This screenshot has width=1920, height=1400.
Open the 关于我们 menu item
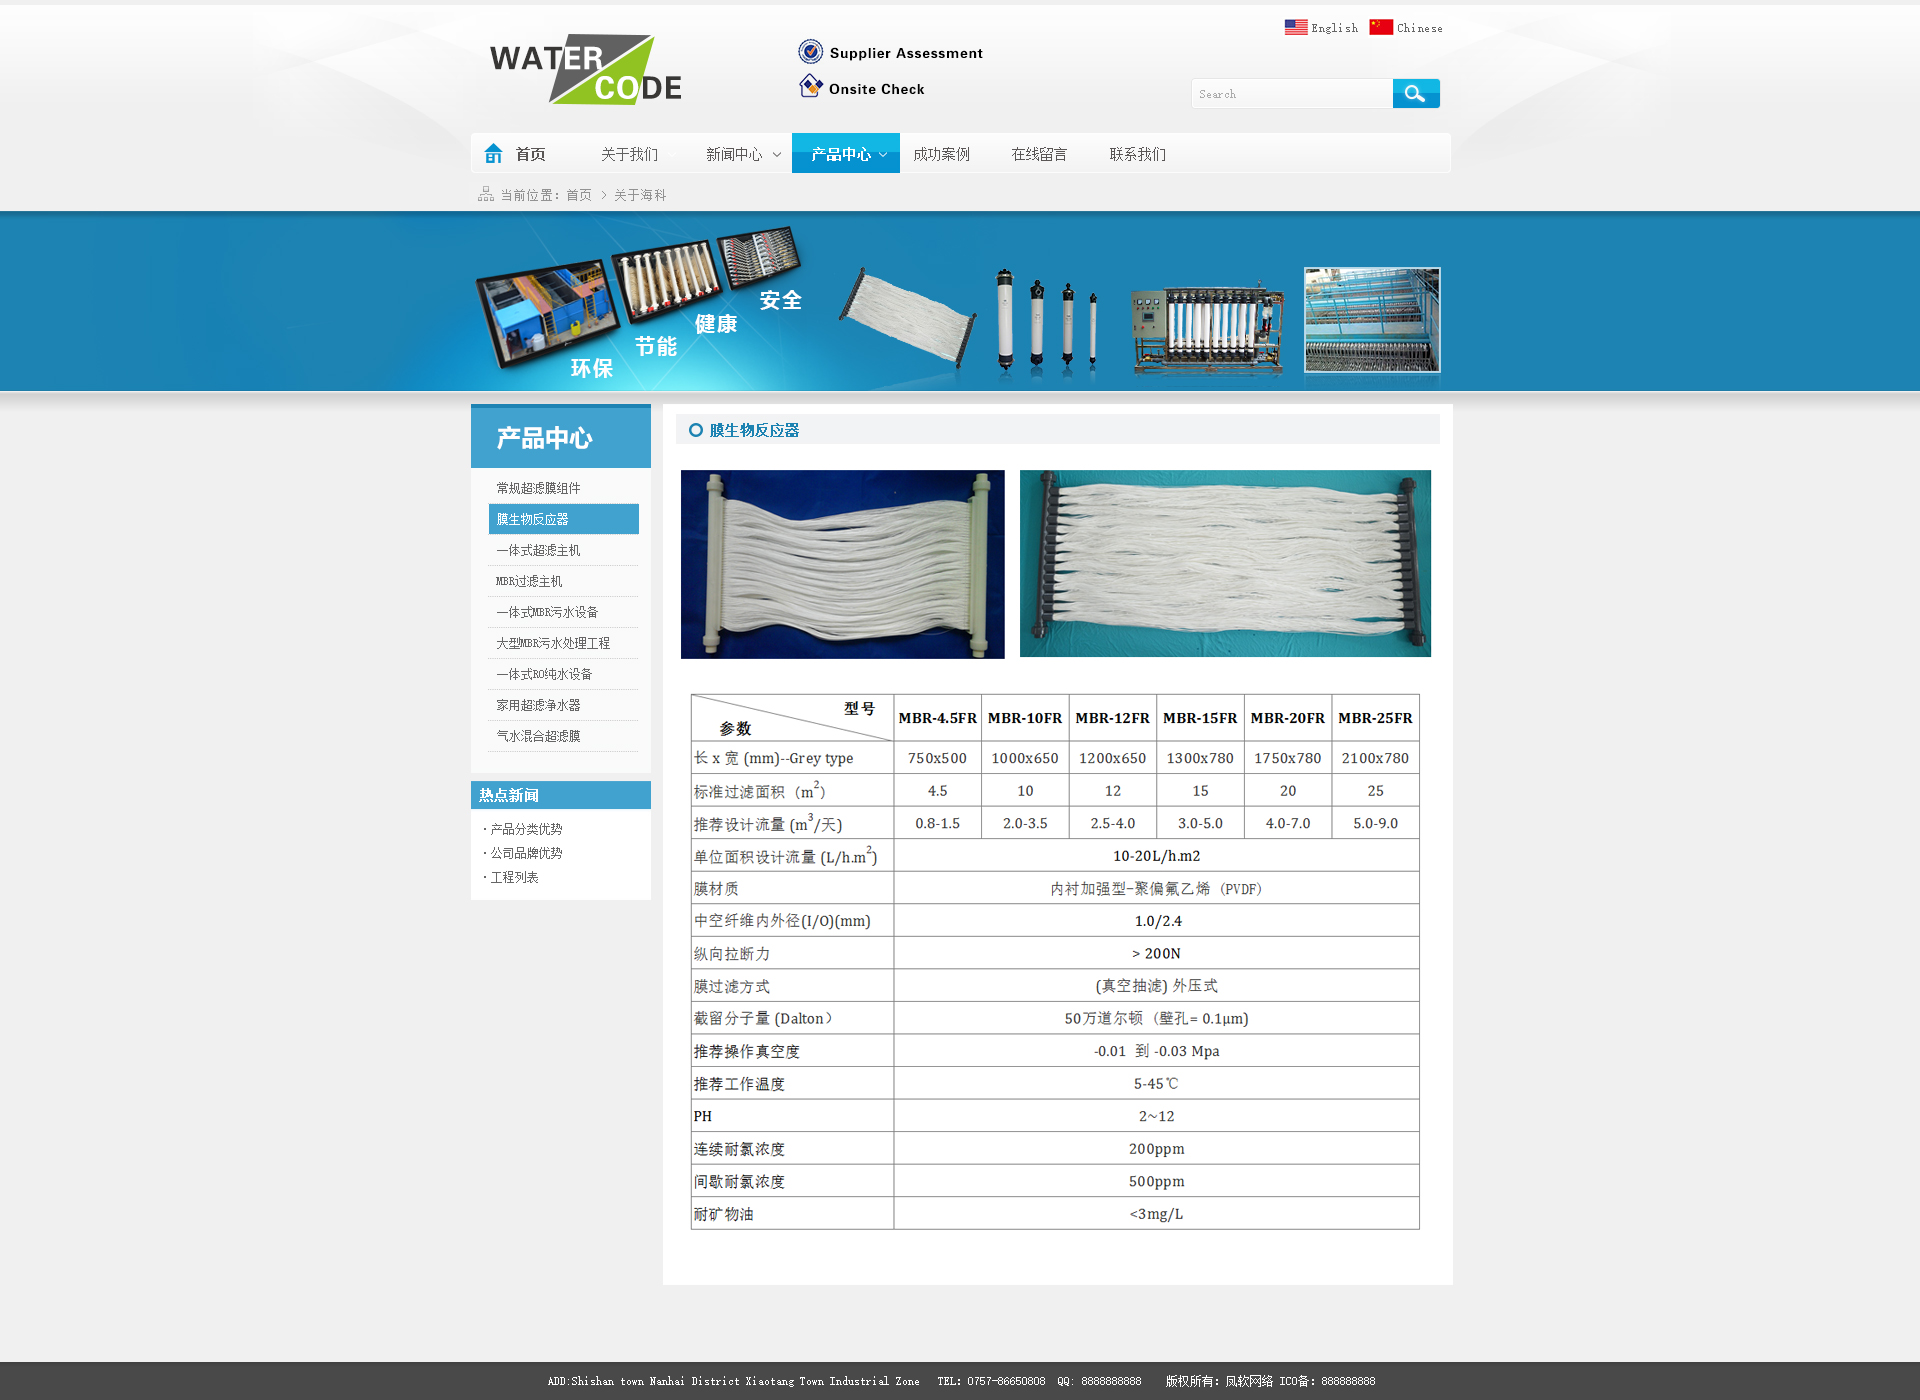tap(629, 154)
